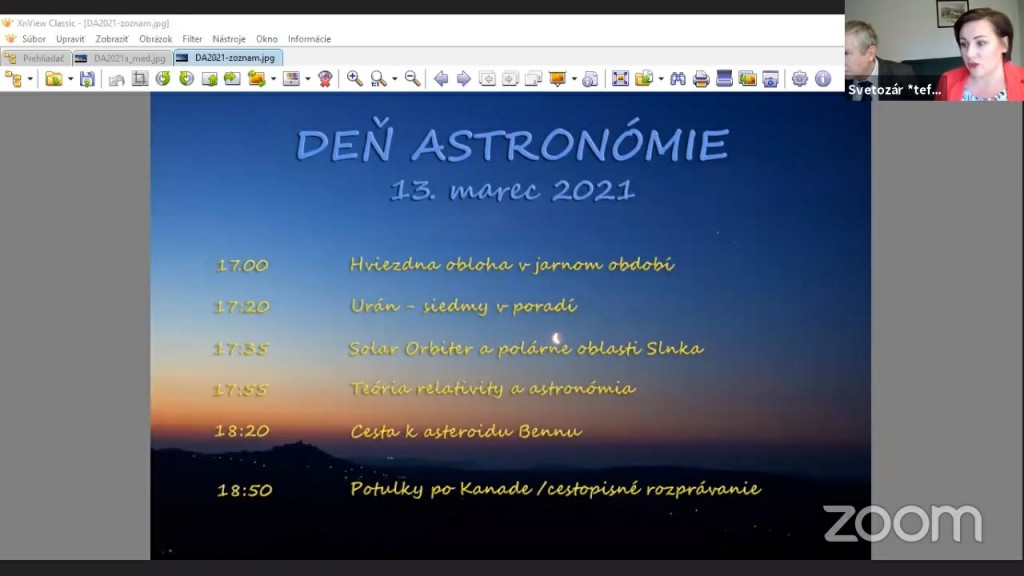This screenshot has width=1024, height=576.
Task: Toggle fullscreen view icon
Action: [x=620, y=79]
